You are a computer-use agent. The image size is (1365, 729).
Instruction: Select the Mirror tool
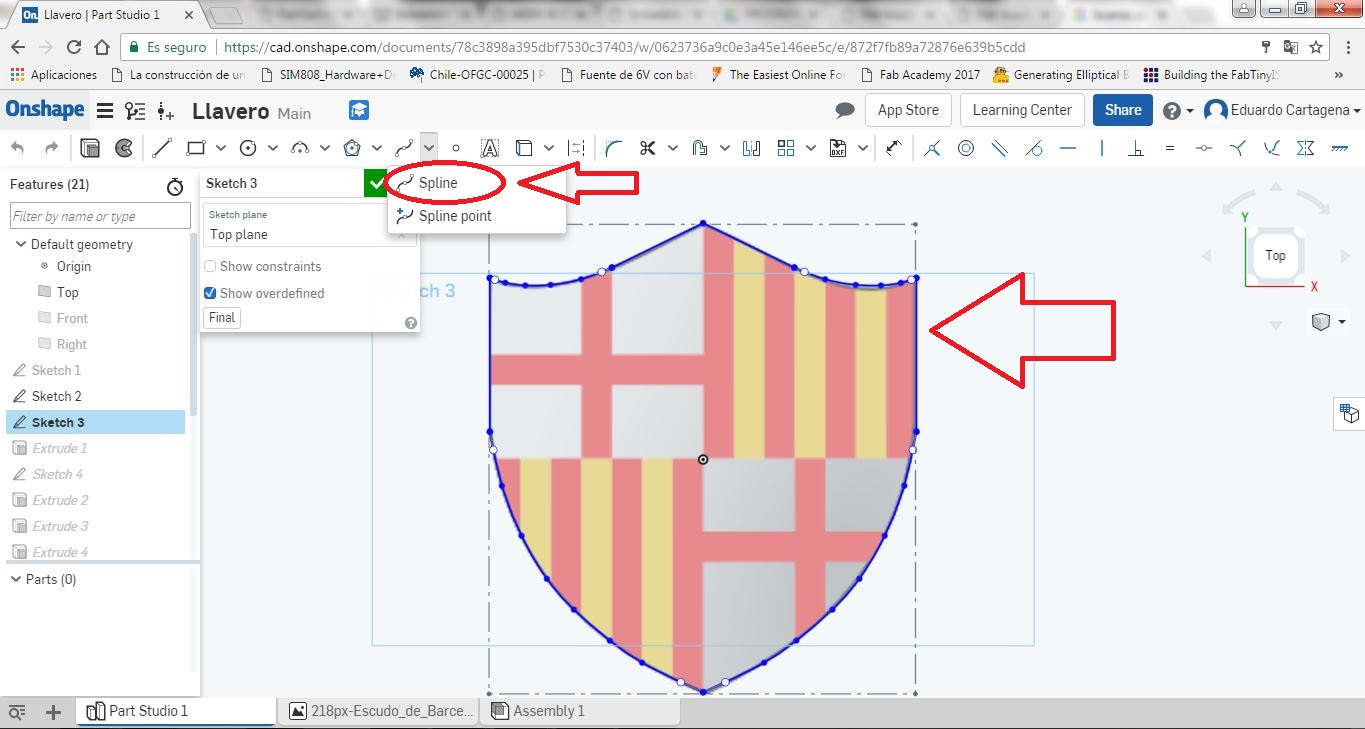tap(752, 148)
